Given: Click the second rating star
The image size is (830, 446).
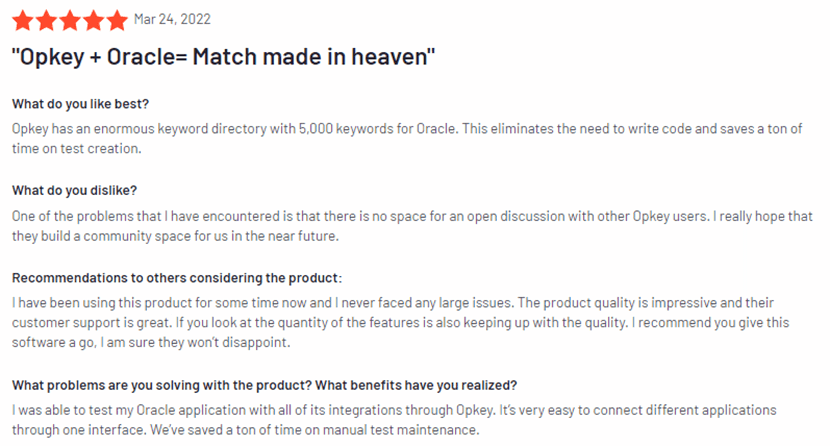Looking at the screenshot, I should pyautogui.click(x=45, y=19).
